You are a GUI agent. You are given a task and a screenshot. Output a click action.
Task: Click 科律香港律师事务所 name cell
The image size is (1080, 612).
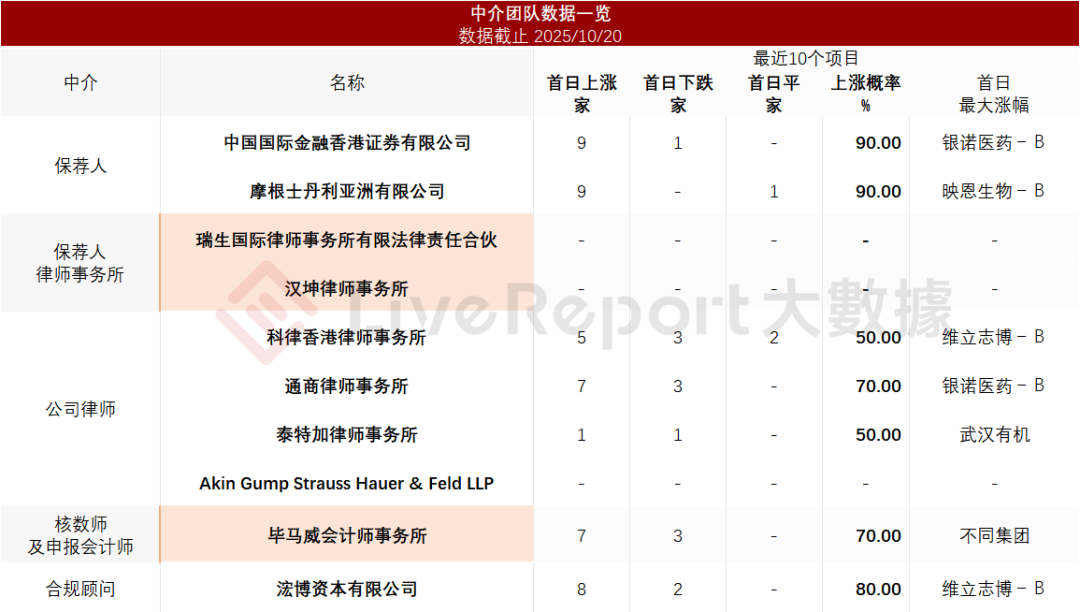[346, 337]
